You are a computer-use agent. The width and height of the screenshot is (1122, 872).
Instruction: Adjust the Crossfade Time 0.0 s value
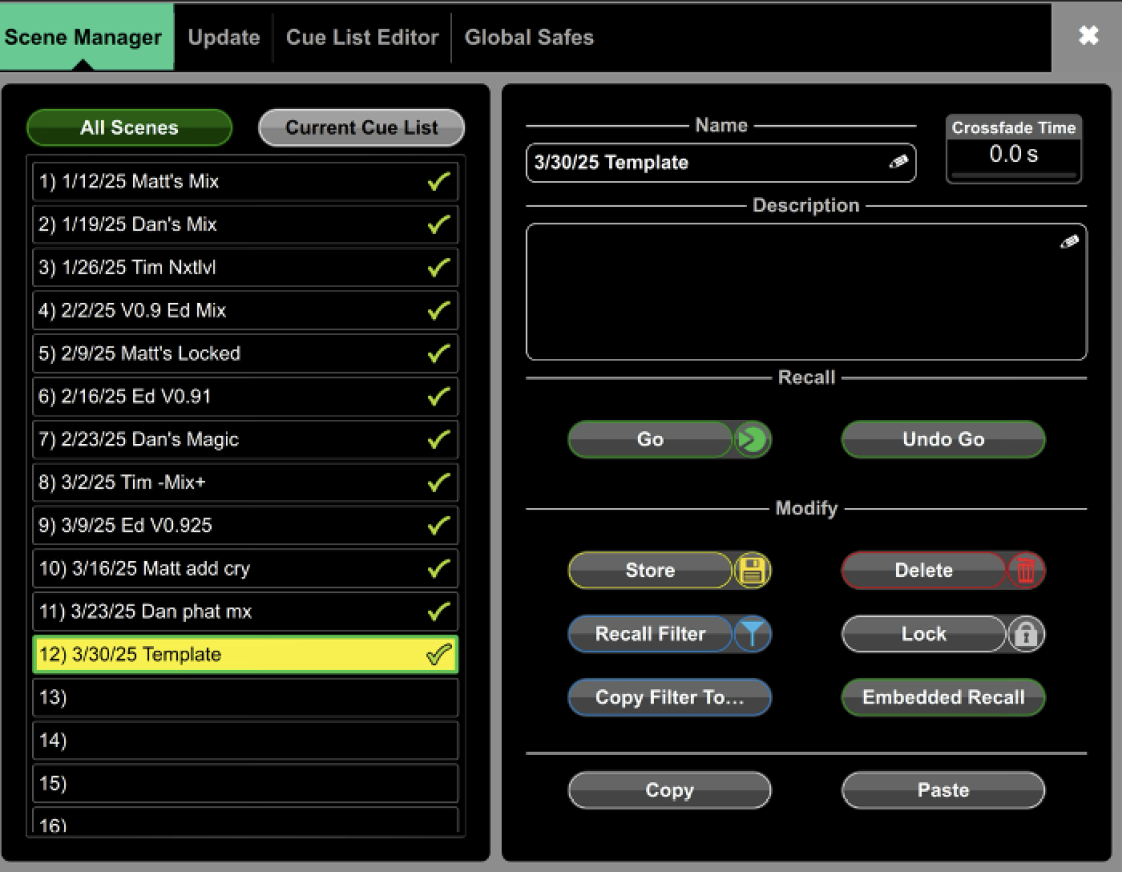click(x=1013, y=155)
